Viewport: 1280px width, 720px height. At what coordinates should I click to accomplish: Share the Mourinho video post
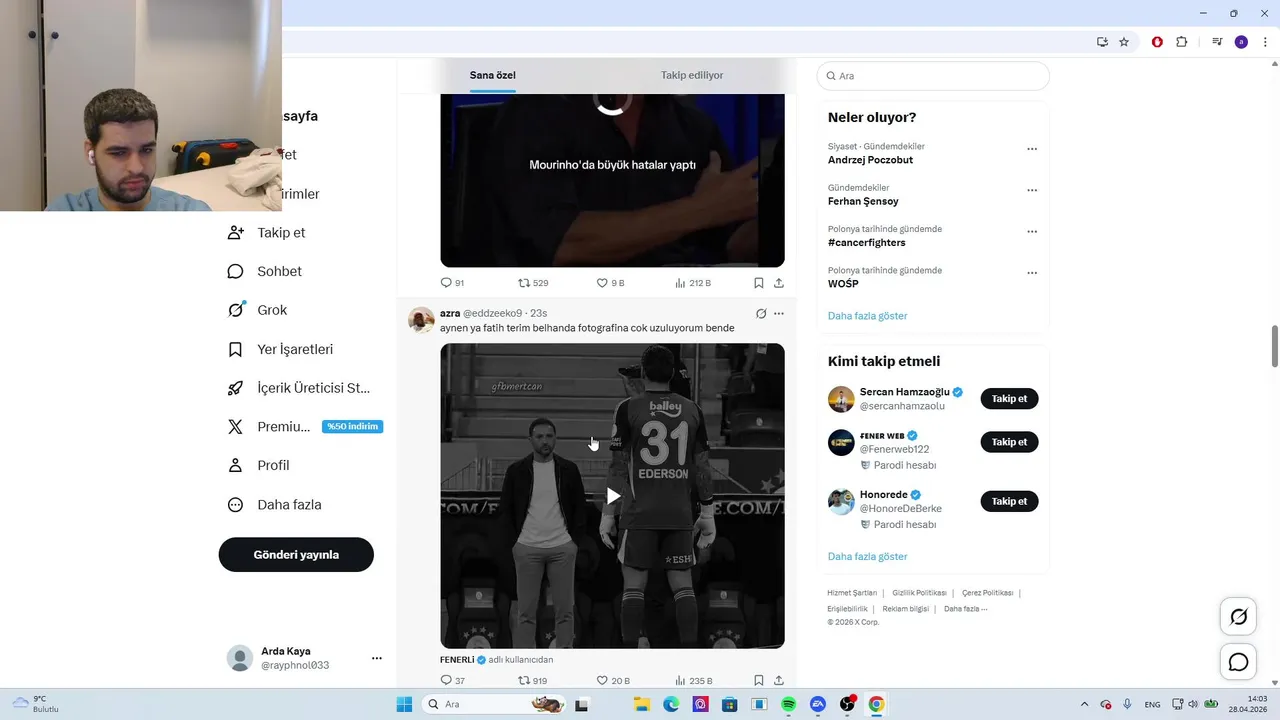pyautogui.click(x=779, y=283)
